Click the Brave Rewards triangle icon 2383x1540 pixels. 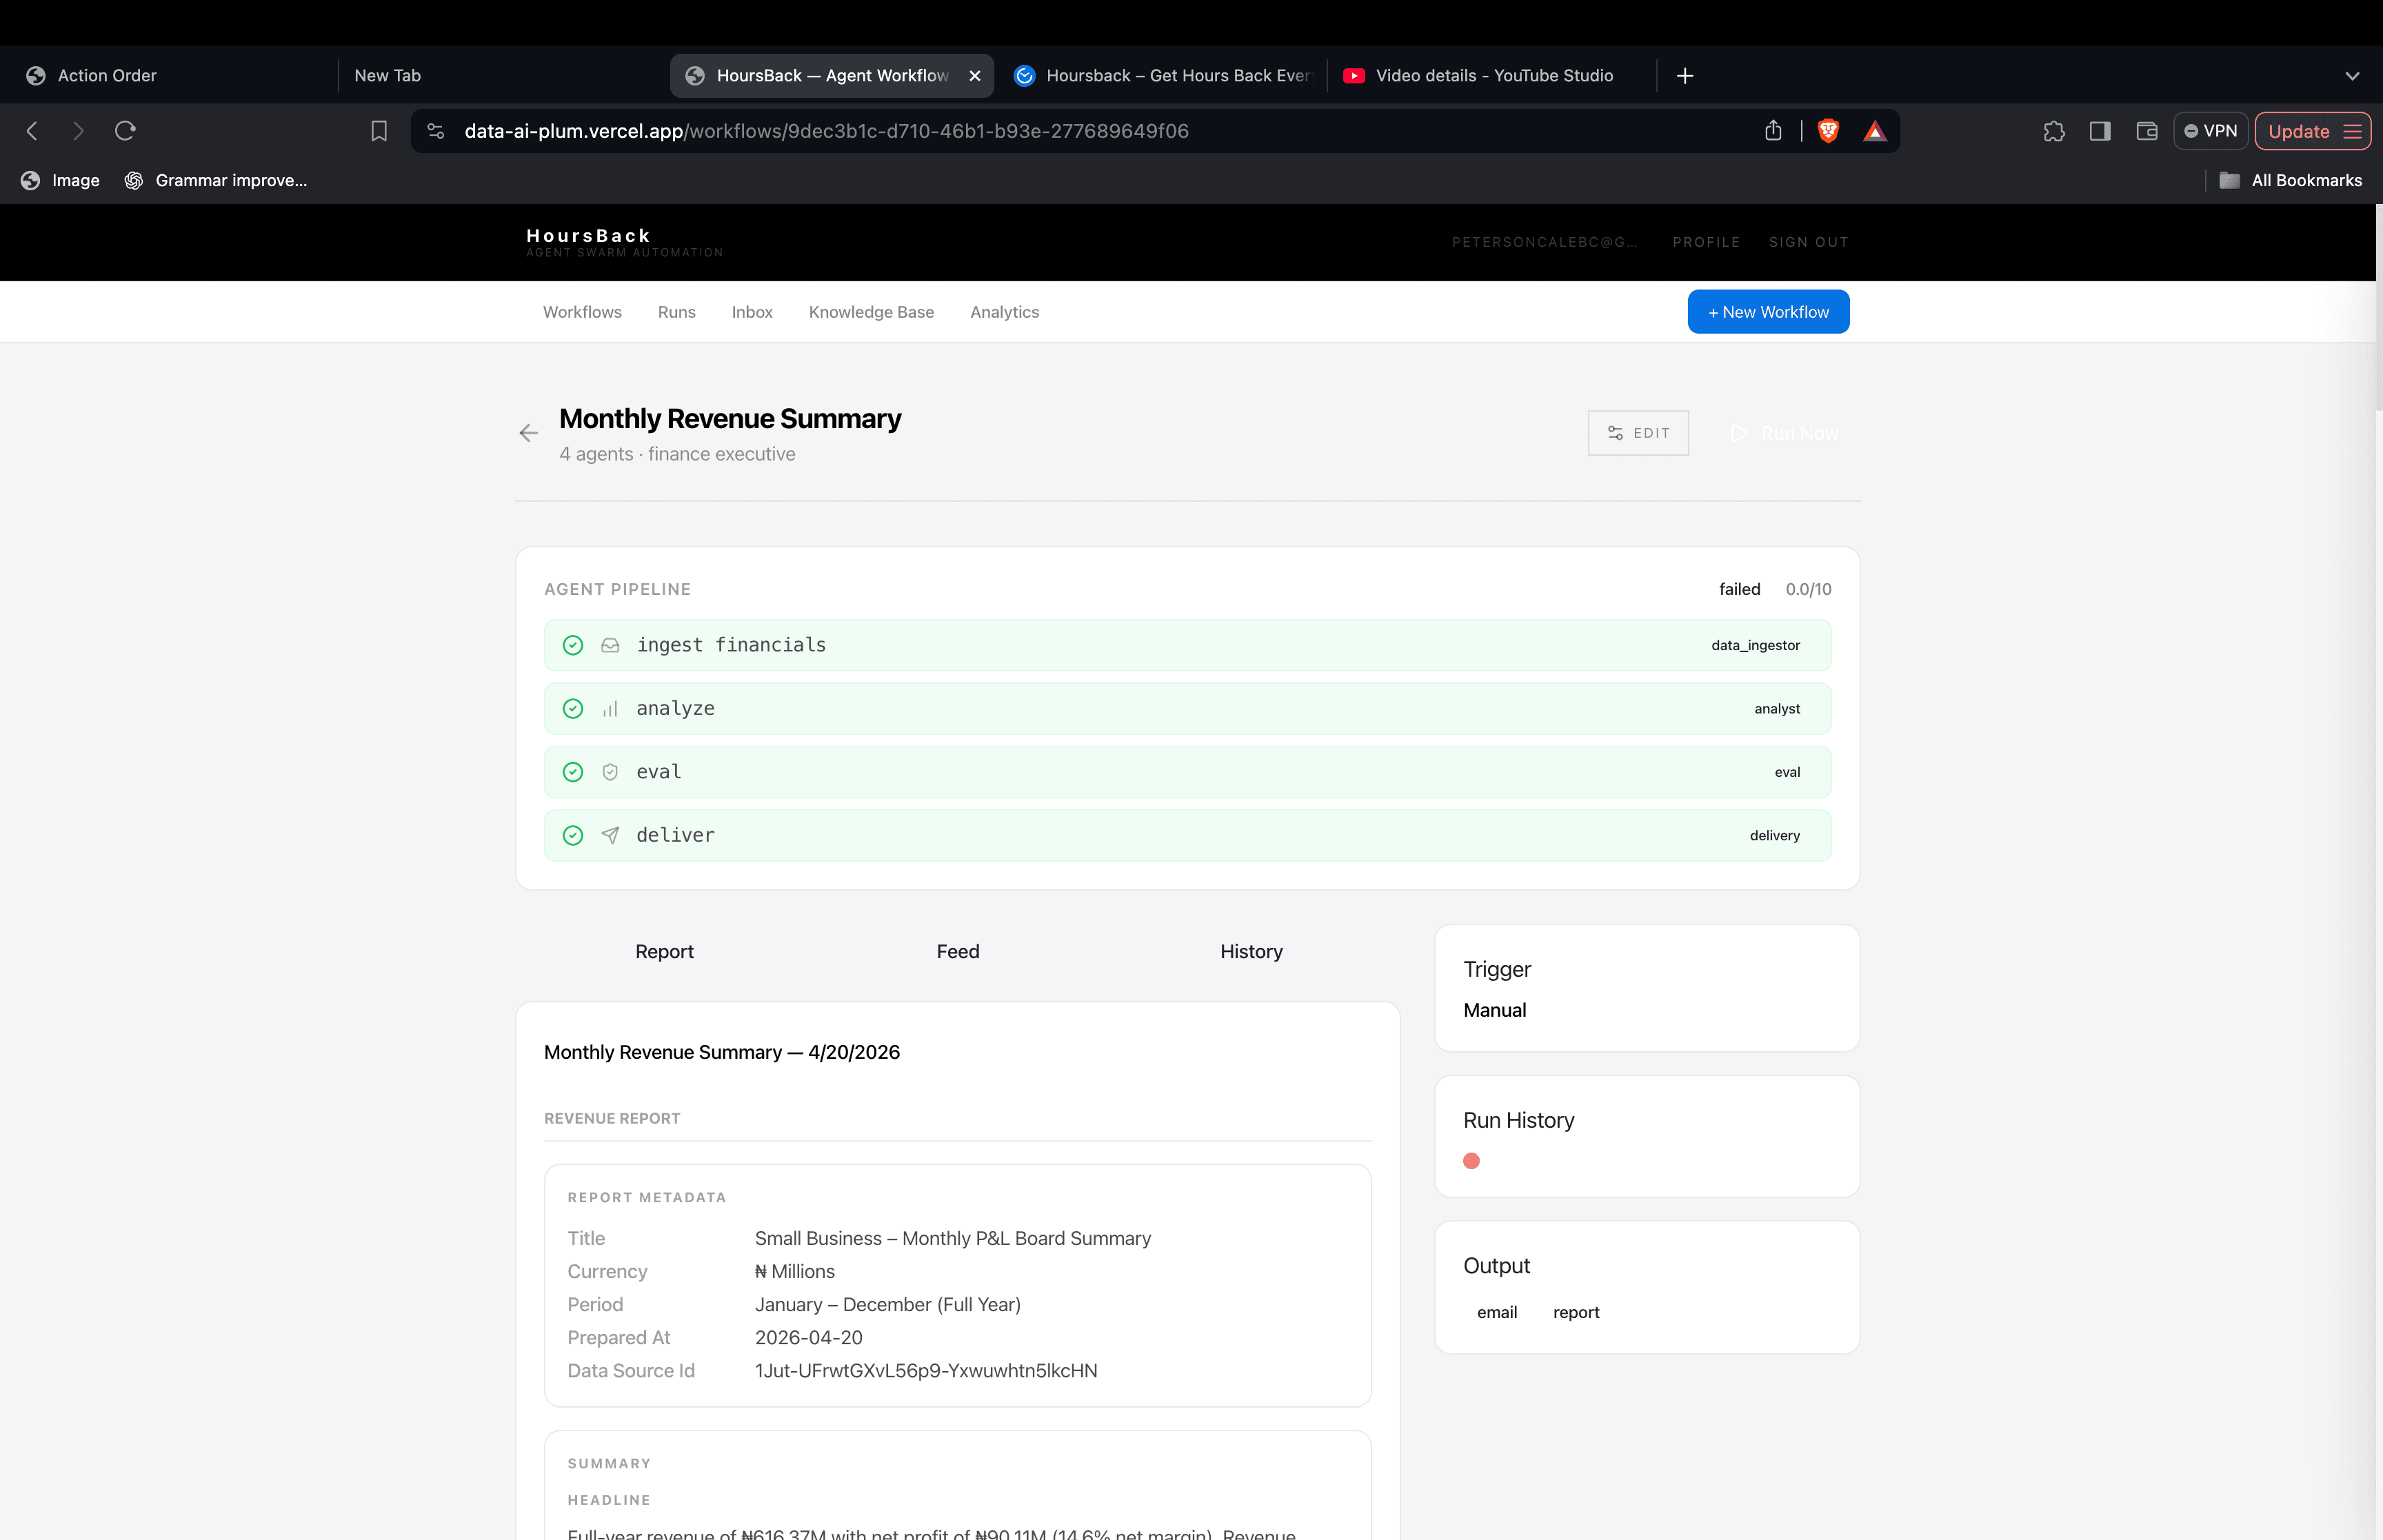tap(1875, 131)
